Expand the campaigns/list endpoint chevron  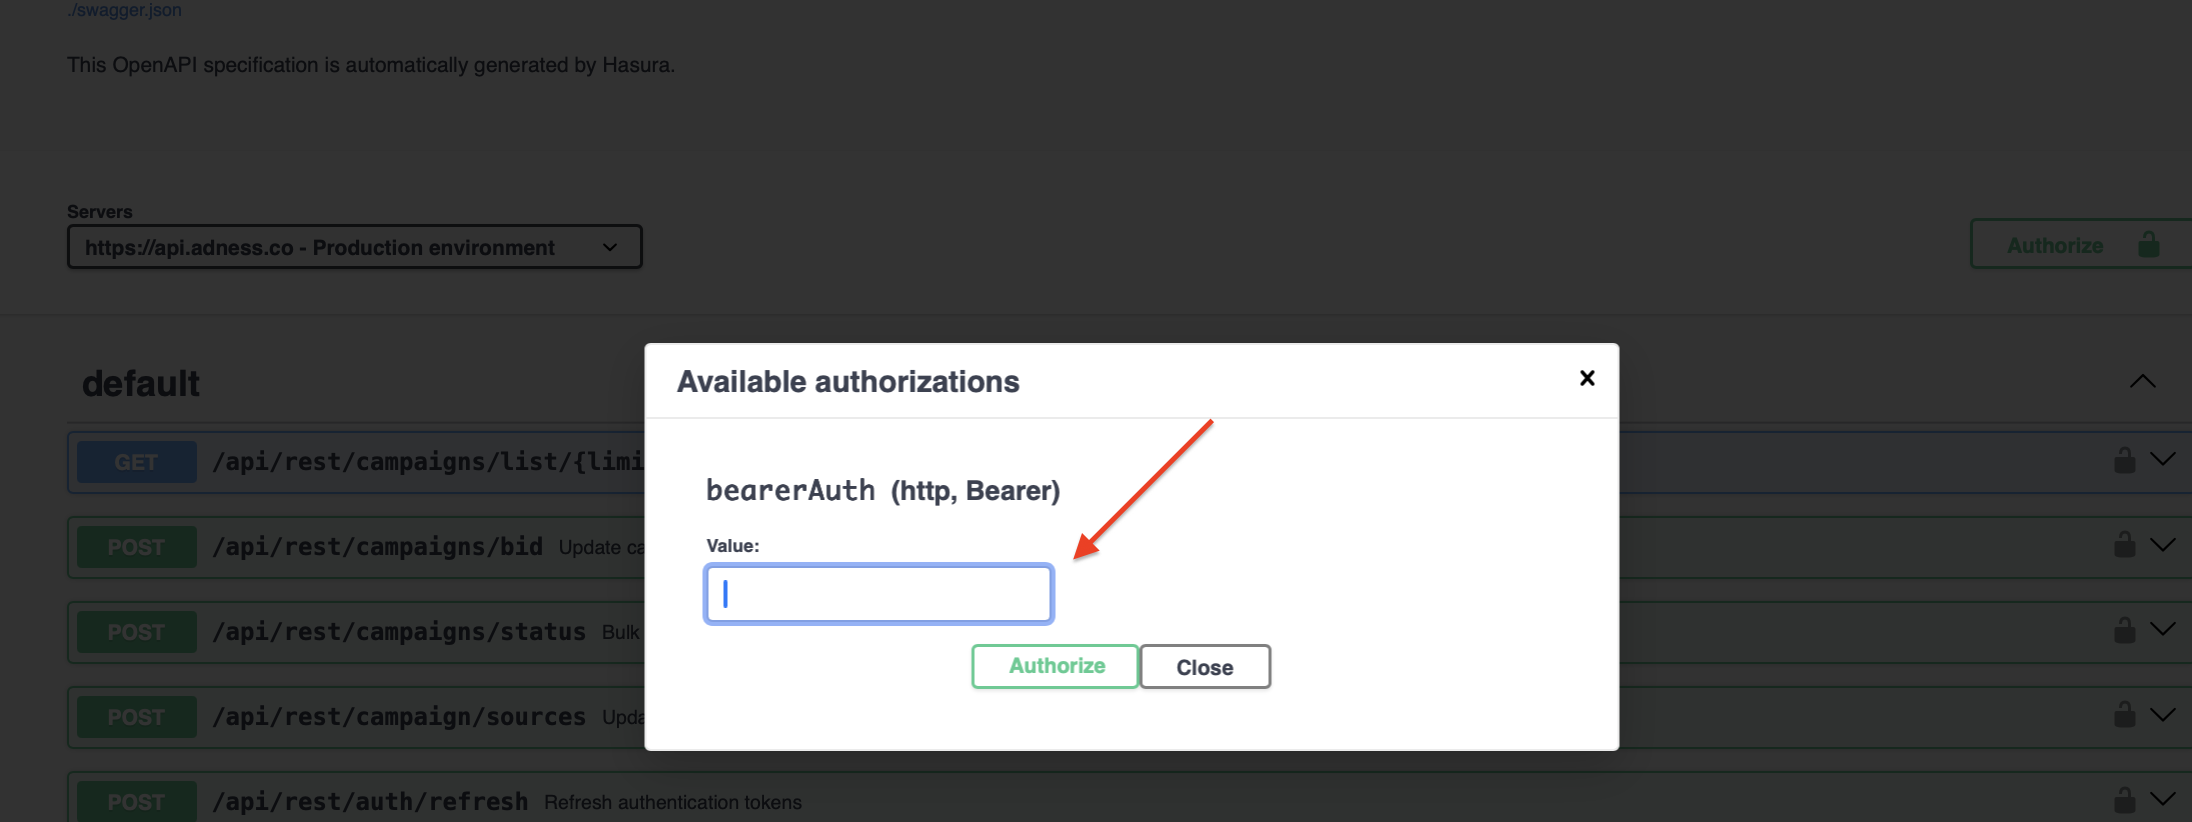point(2163,460)
